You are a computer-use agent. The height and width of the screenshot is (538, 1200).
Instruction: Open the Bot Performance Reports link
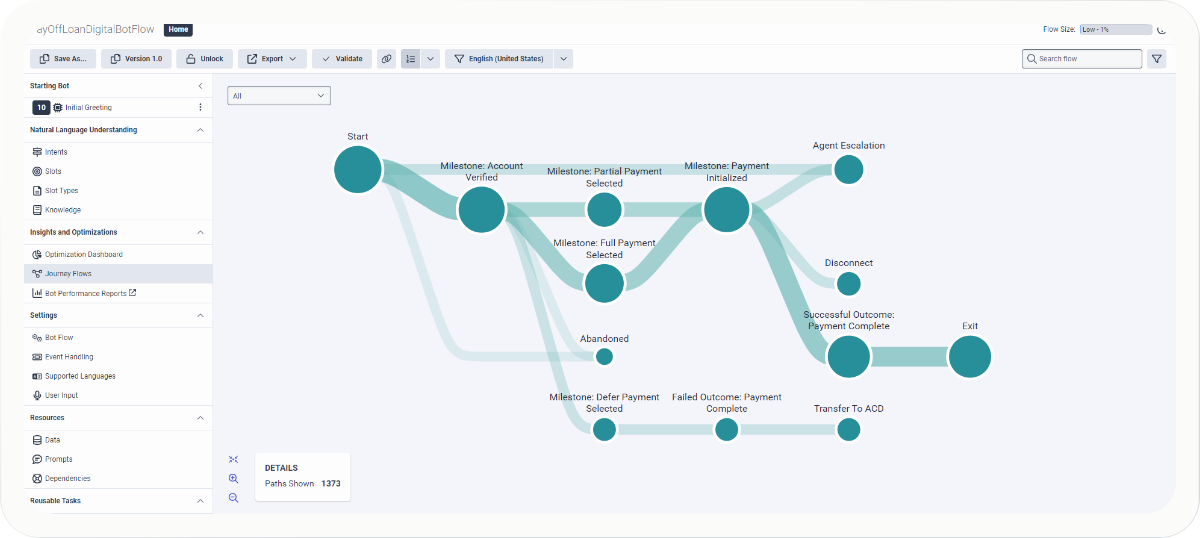pos(90,293)
